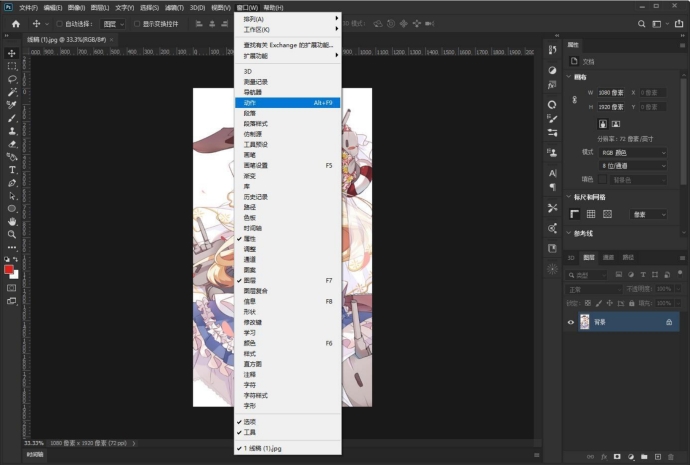This screenshot has height=465, width=690.
Task: Select window entry 1 线稿 (1).jpg
Action: [288, 448]
